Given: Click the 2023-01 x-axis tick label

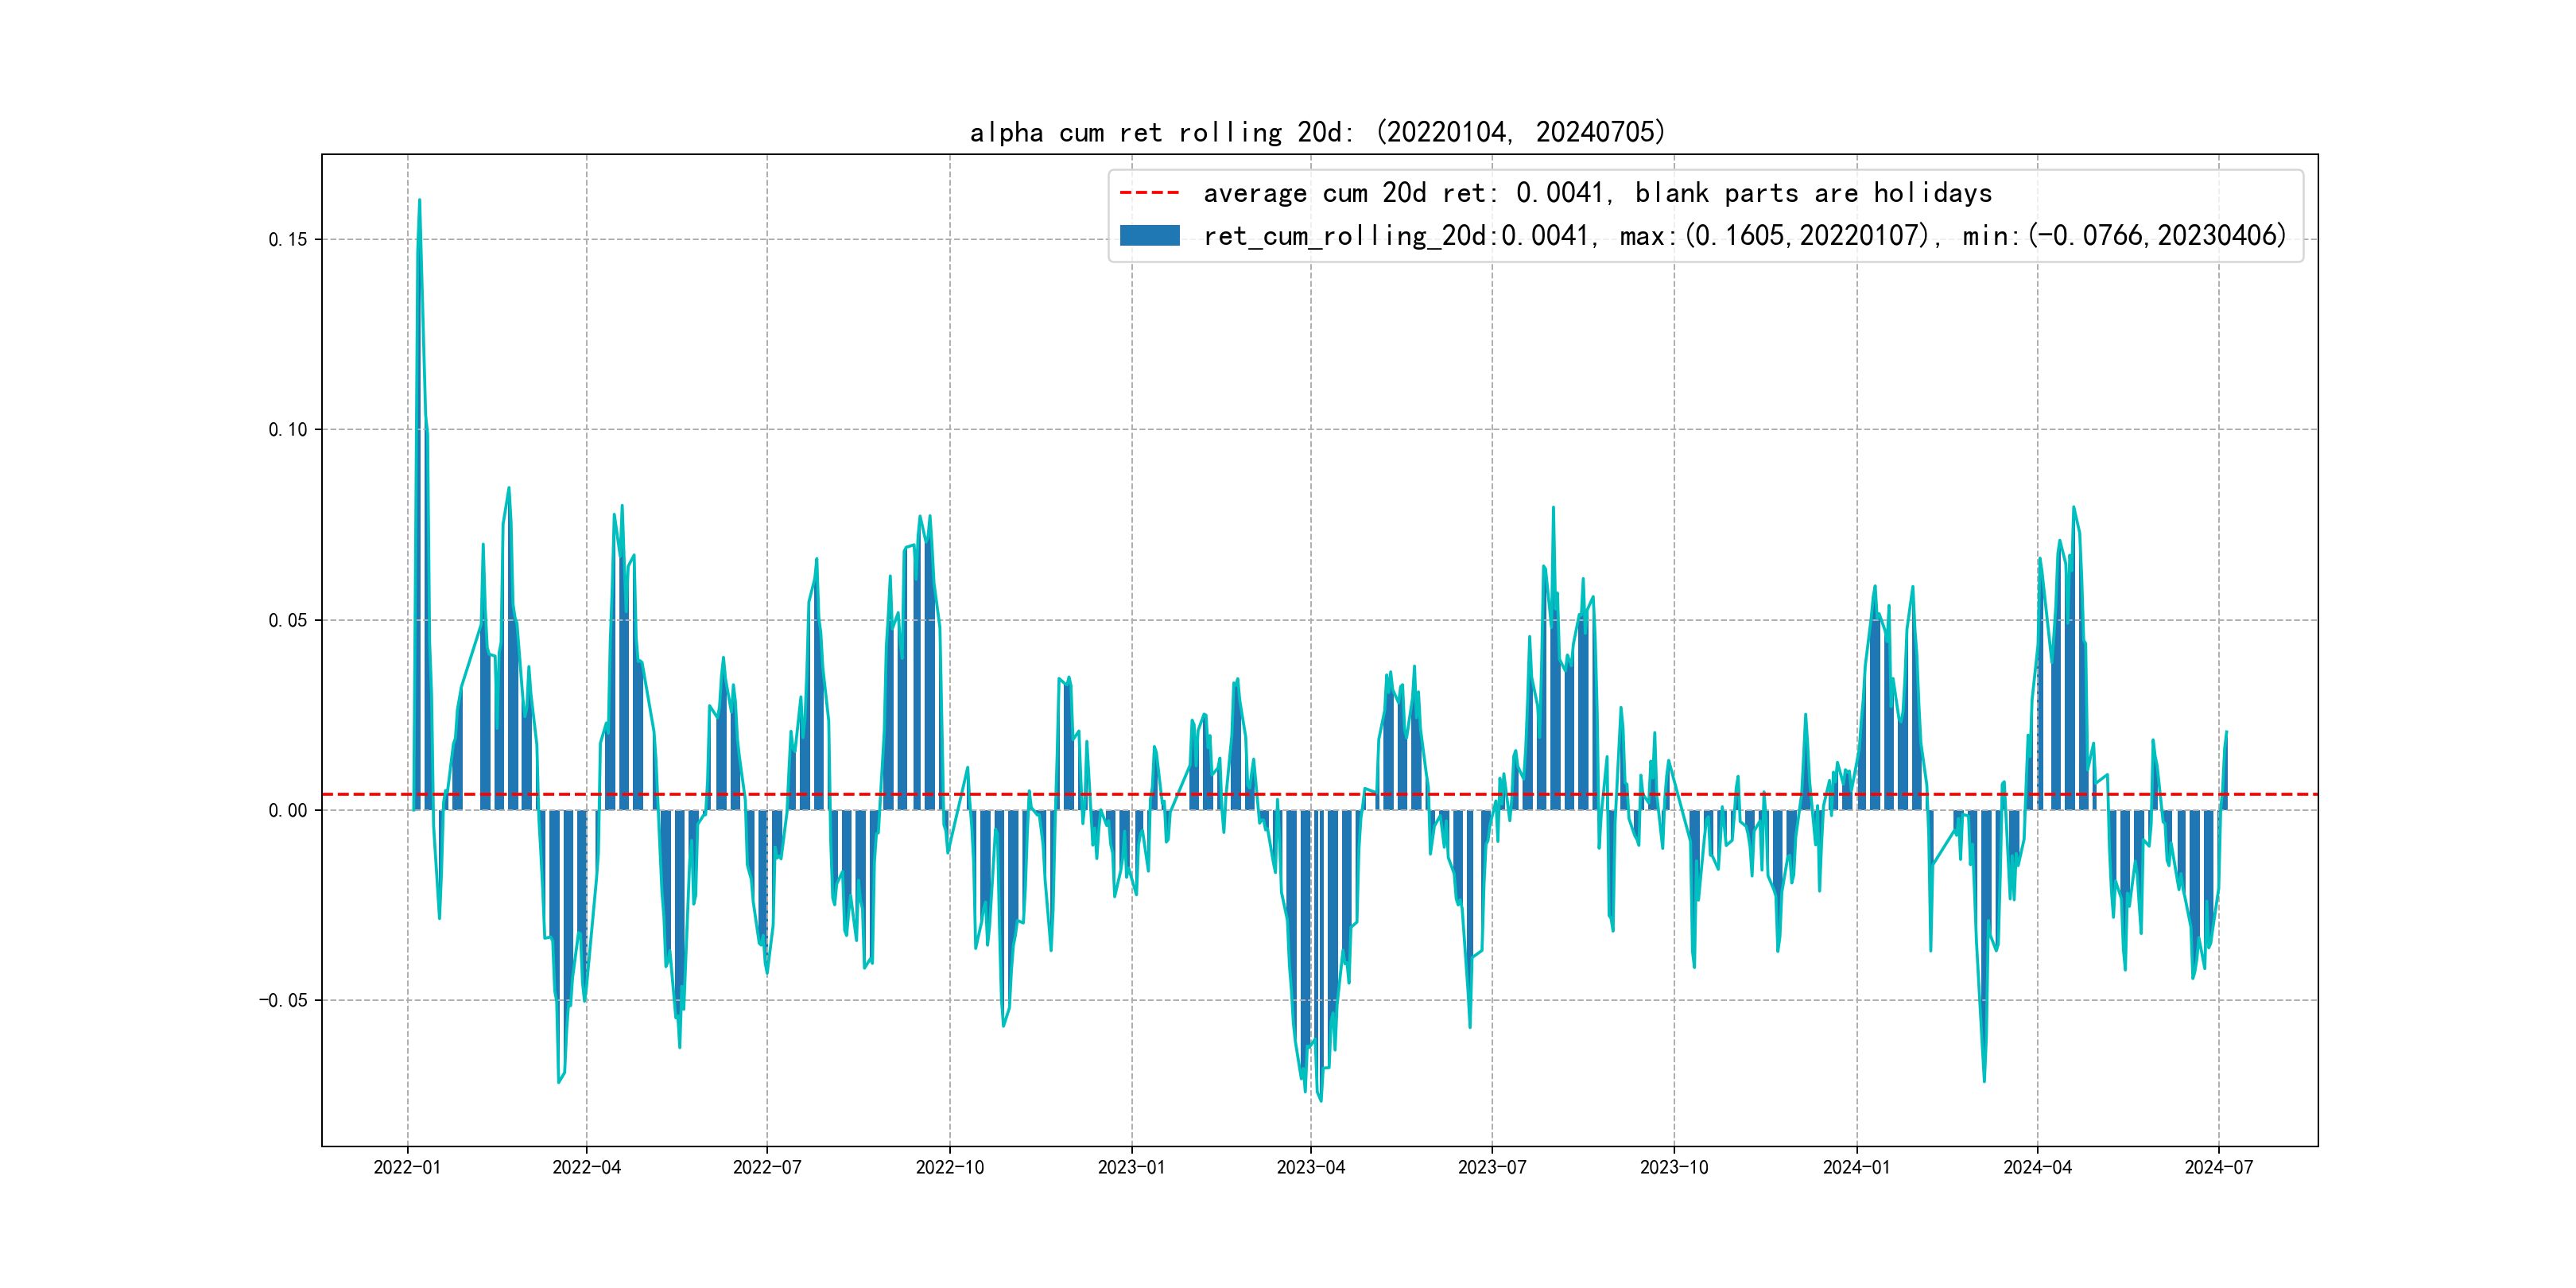Looking at the screenshot, I should pos(1131,1167).
